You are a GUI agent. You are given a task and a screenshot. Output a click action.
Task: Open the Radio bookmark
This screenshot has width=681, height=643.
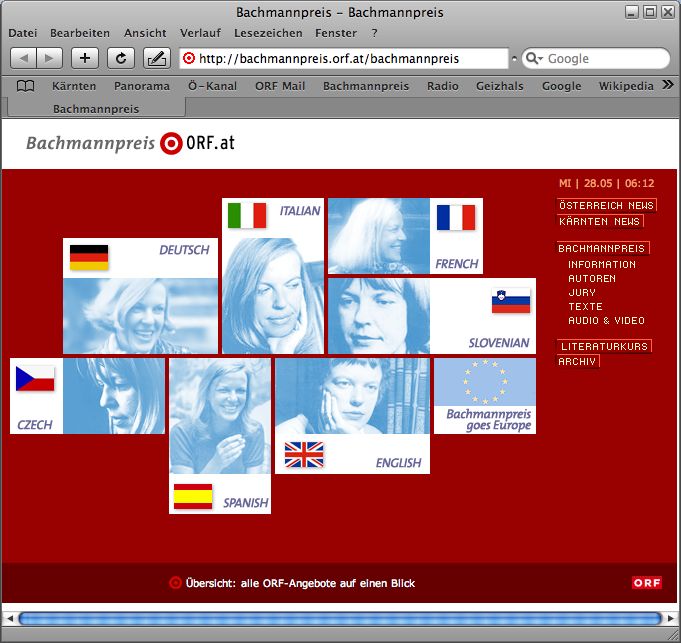(443, 86)
